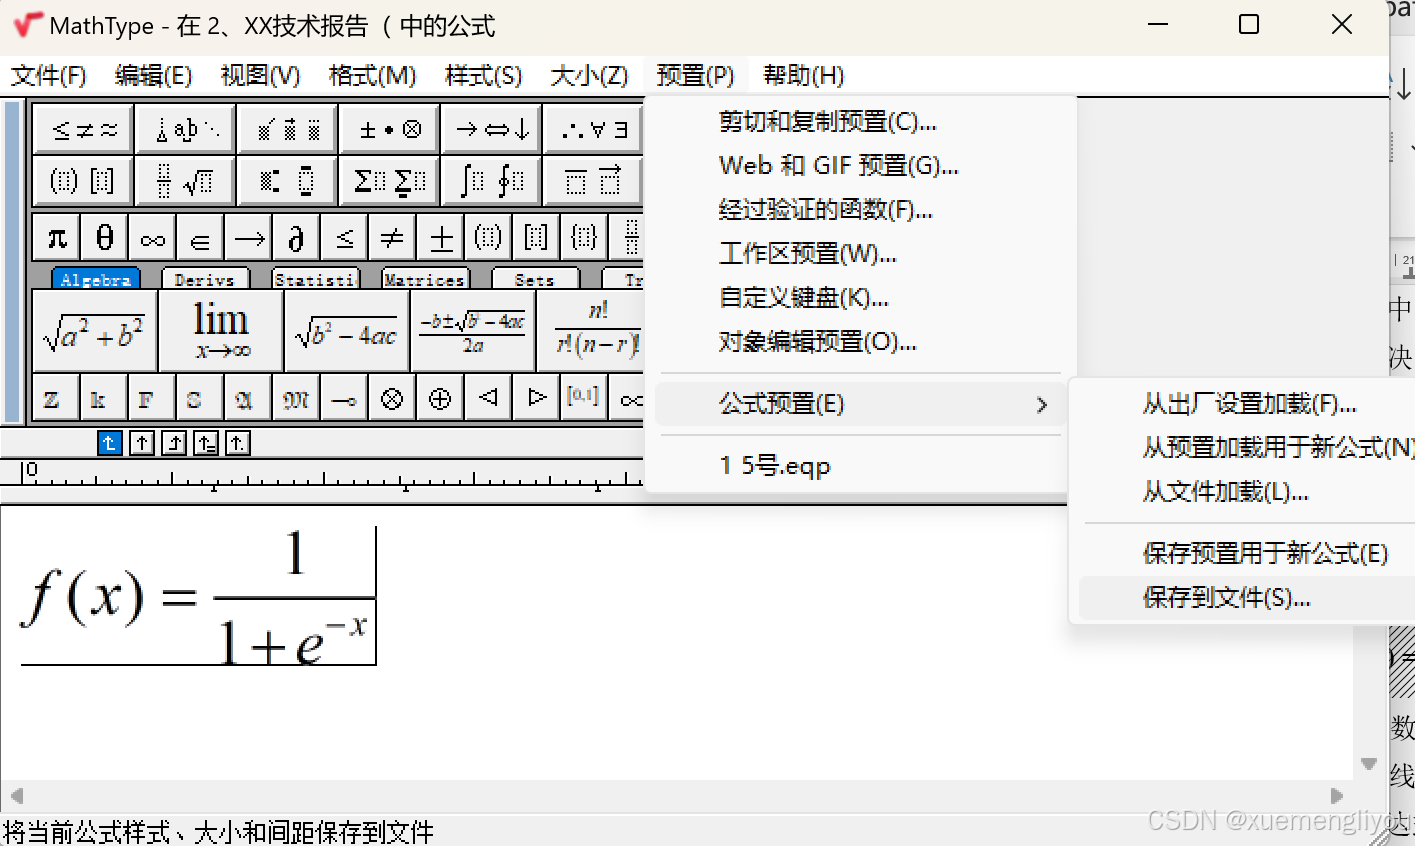Insert the circled times operator
Screen dimensions: 1415x846
391,397
